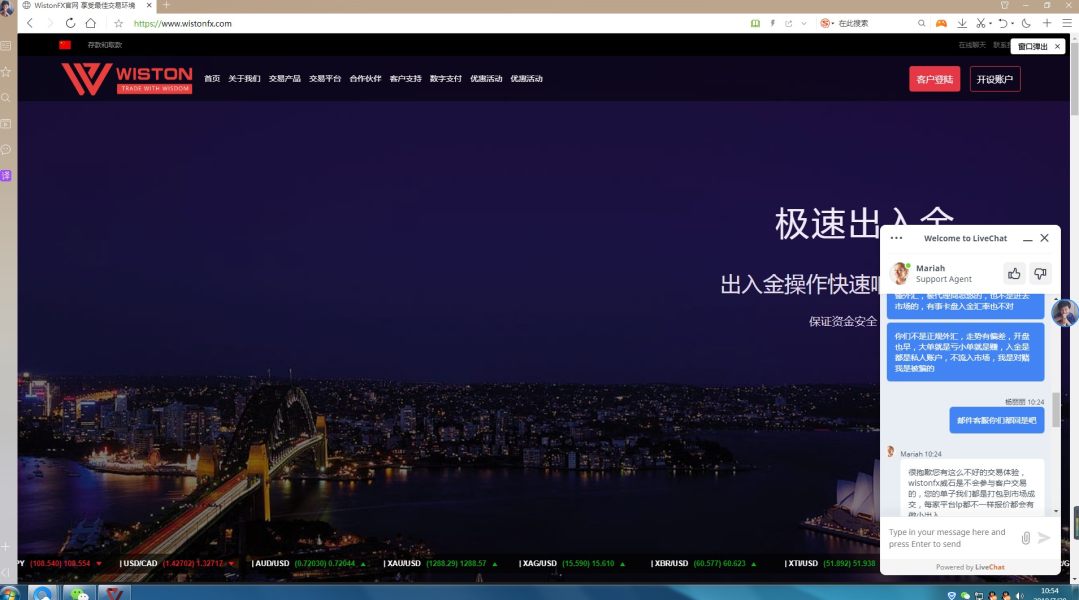
Task: Open the 交易产品 navigation menu
Action: [284, 79]
